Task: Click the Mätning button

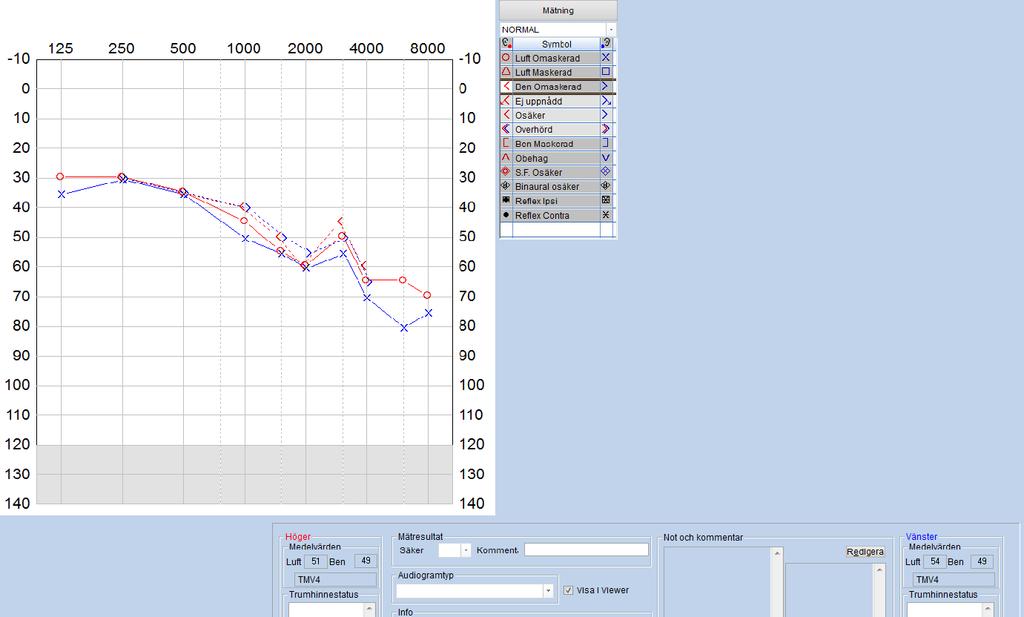Action: (558, 10)
